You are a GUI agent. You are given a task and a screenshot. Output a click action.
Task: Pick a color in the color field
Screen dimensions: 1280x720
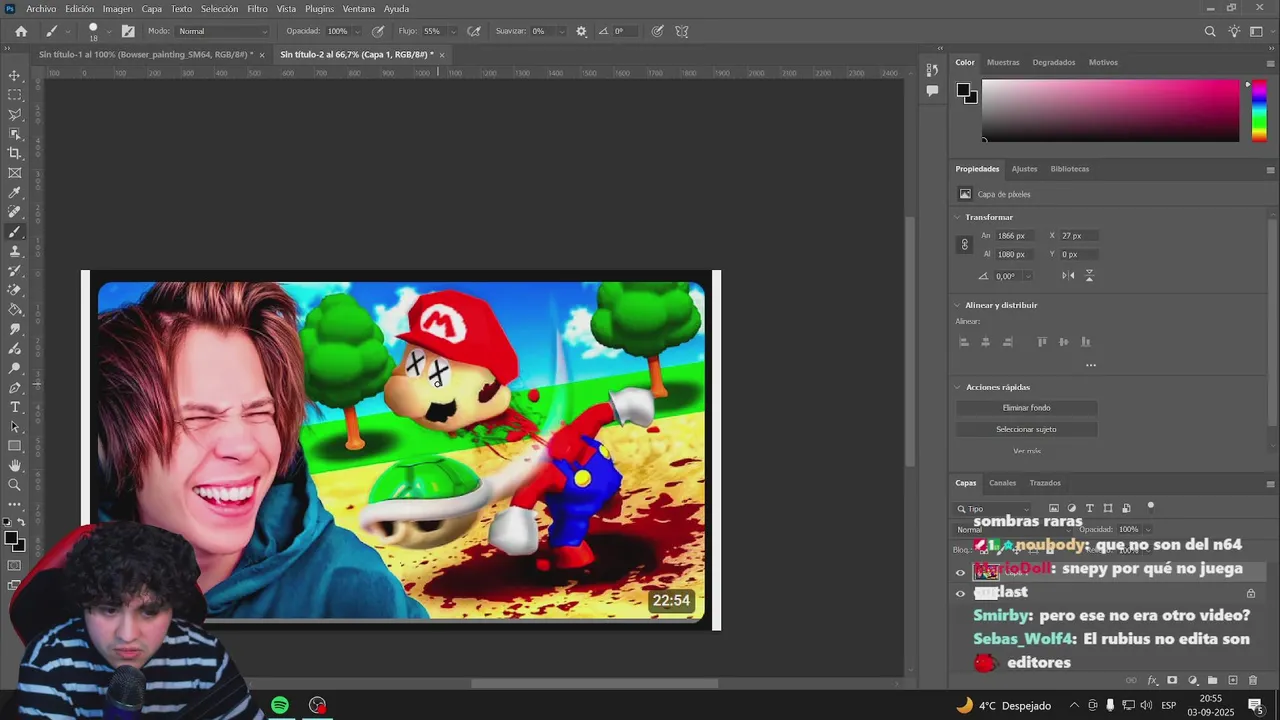tap(1110, 110)
